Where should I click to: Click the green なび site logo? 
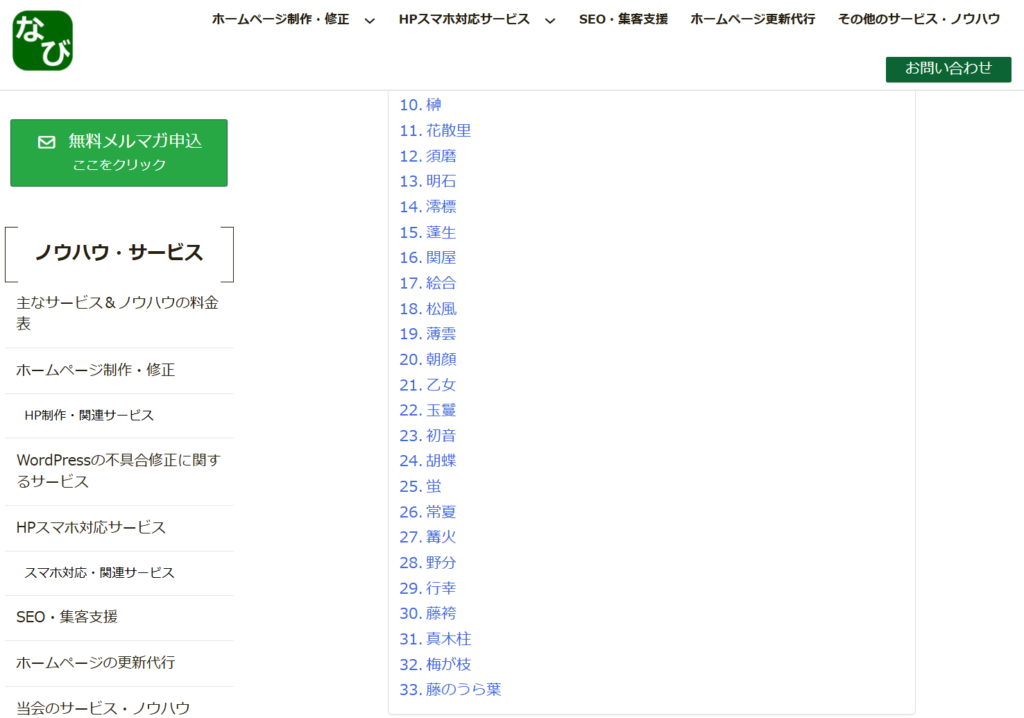coord(42,41)
